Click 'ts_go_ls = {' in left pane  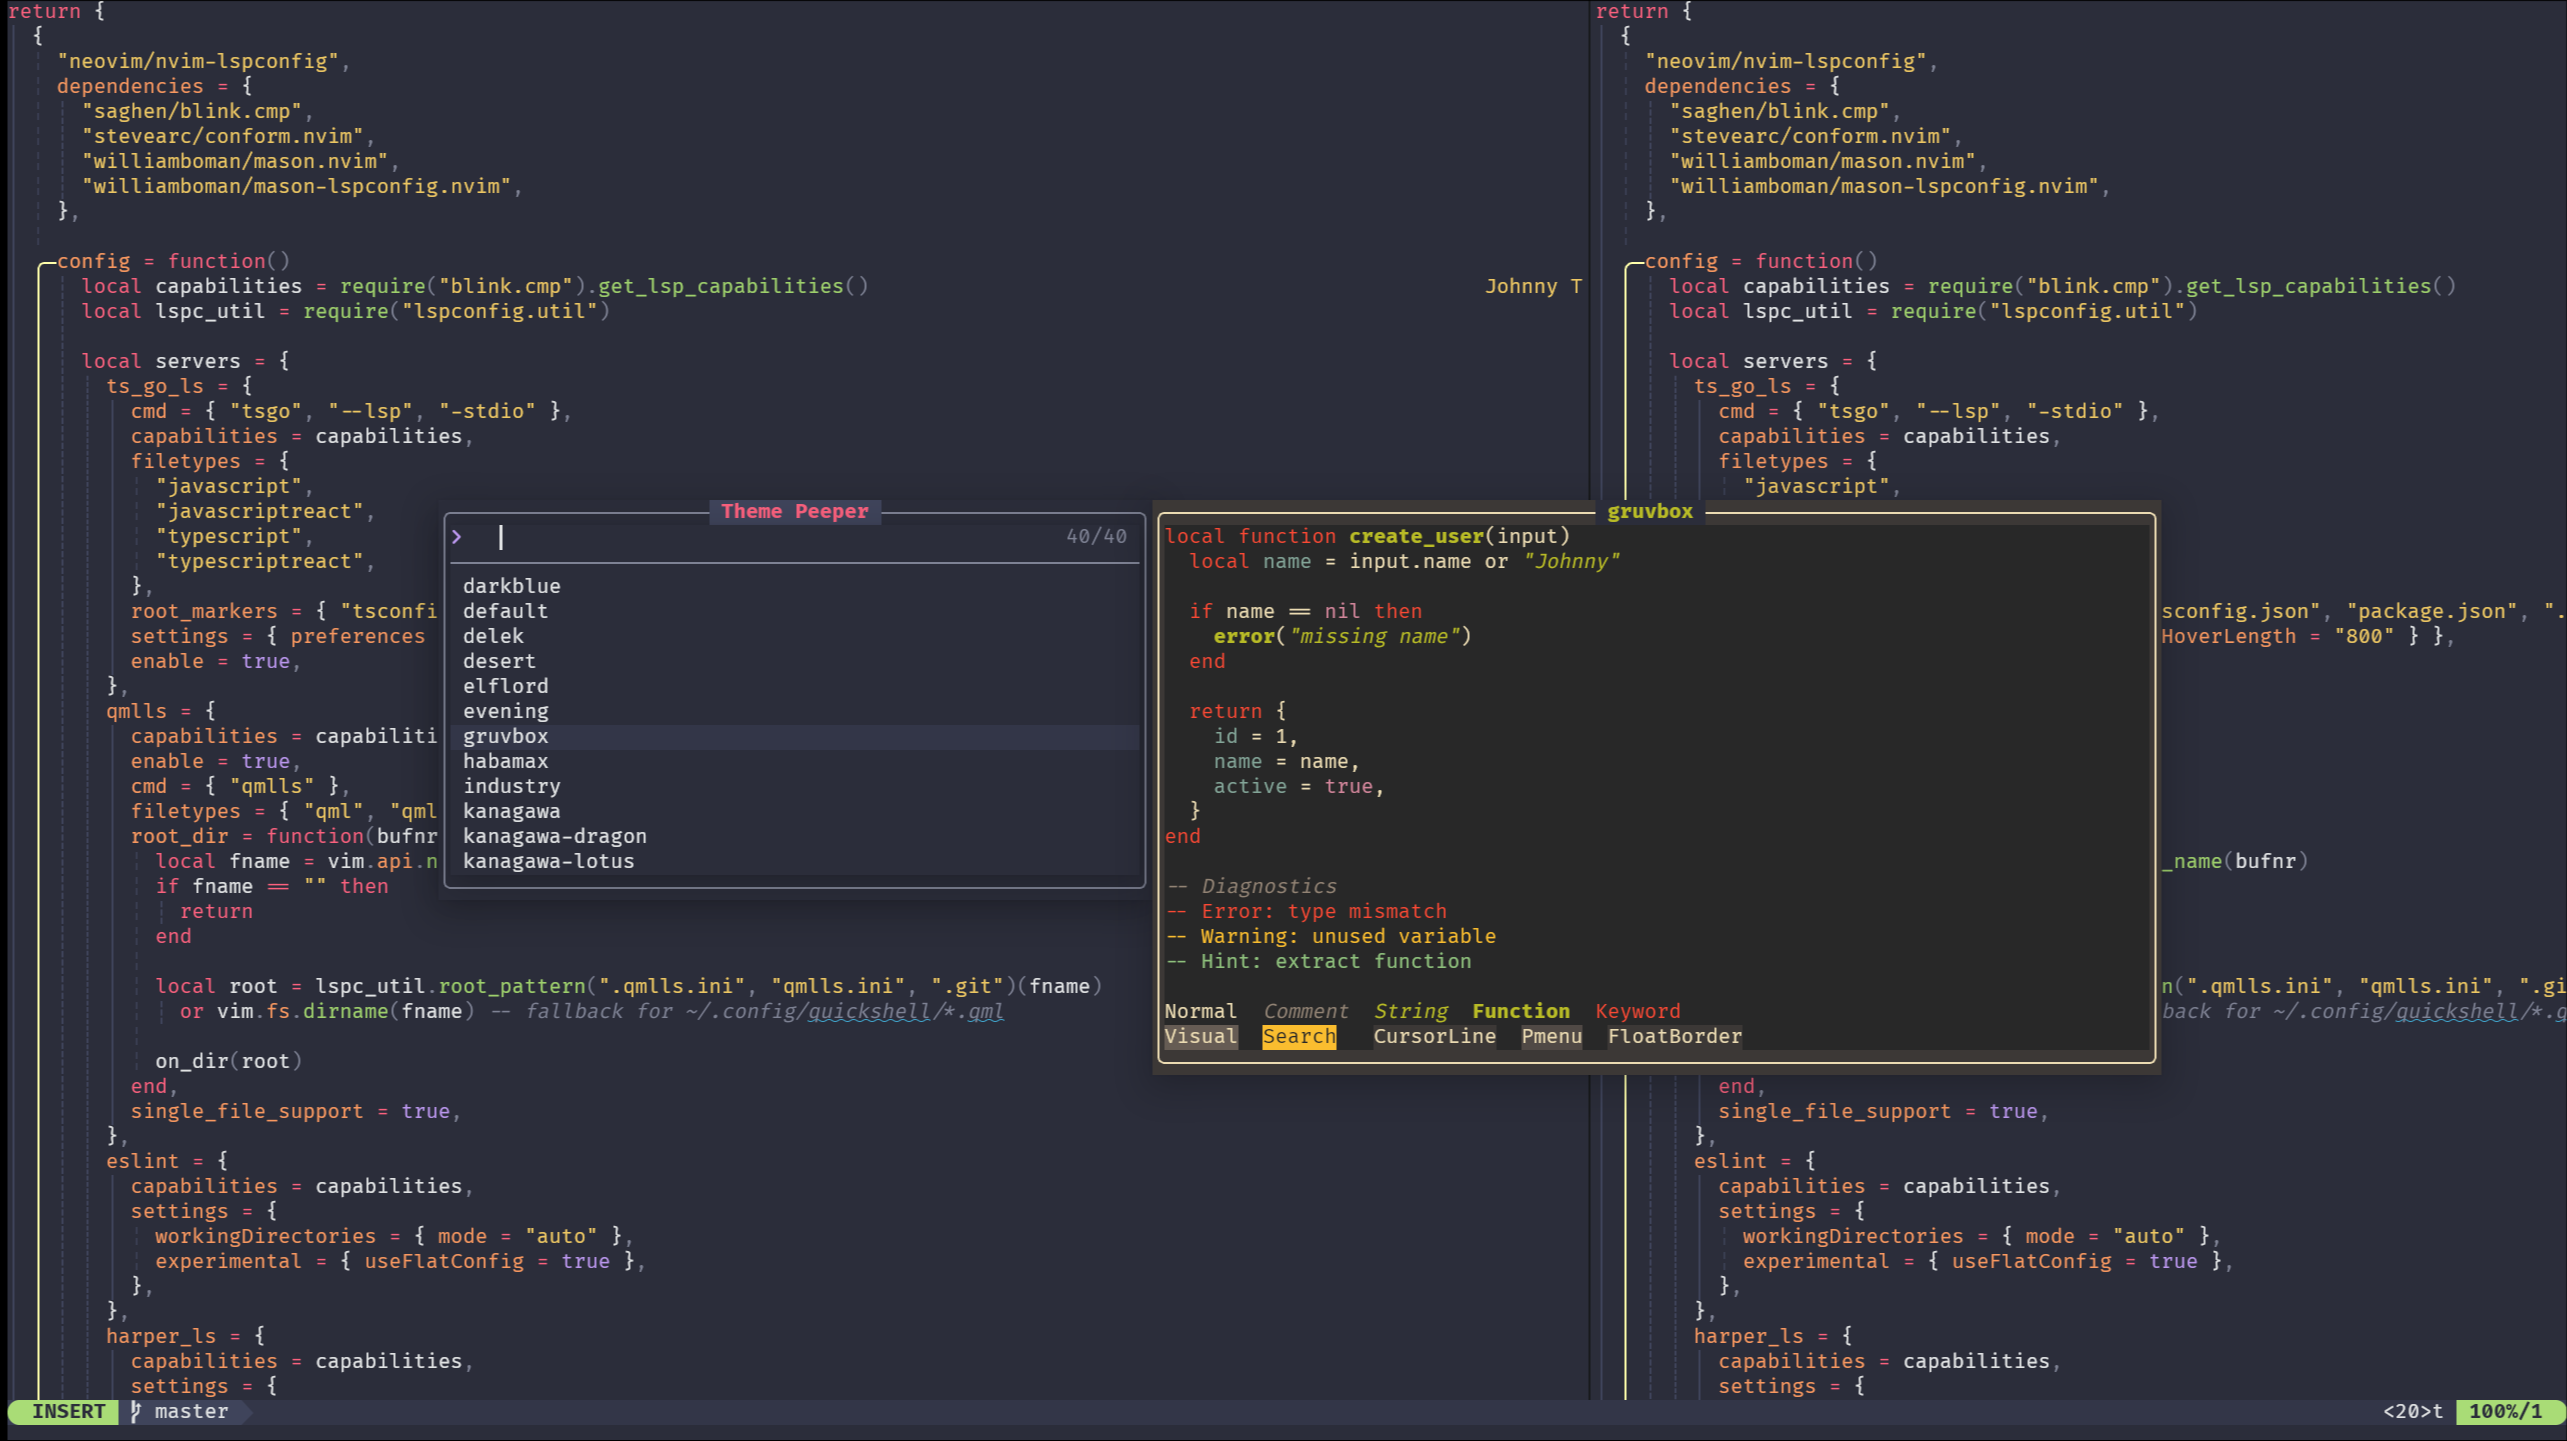tap(179, 386)
